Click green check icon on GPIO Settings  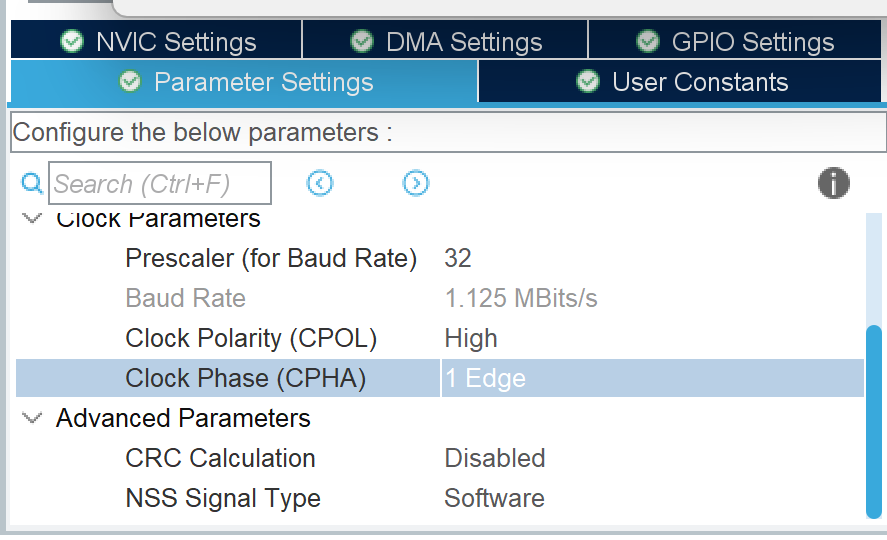647,41
